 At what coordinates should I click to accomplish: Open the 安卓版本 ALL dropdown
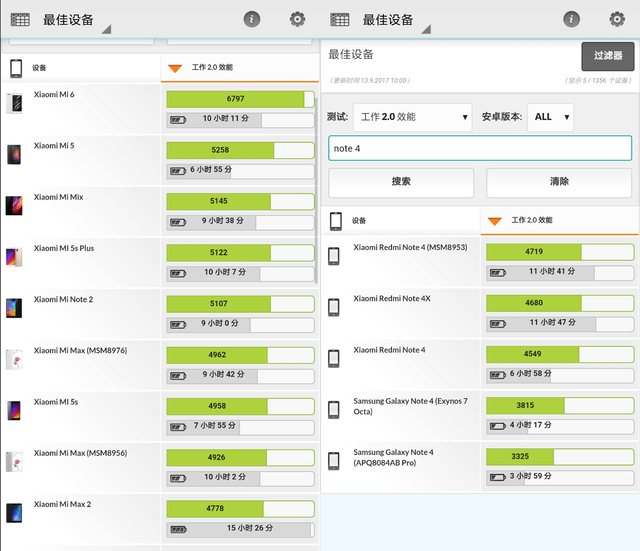click(x=550, y=117)
